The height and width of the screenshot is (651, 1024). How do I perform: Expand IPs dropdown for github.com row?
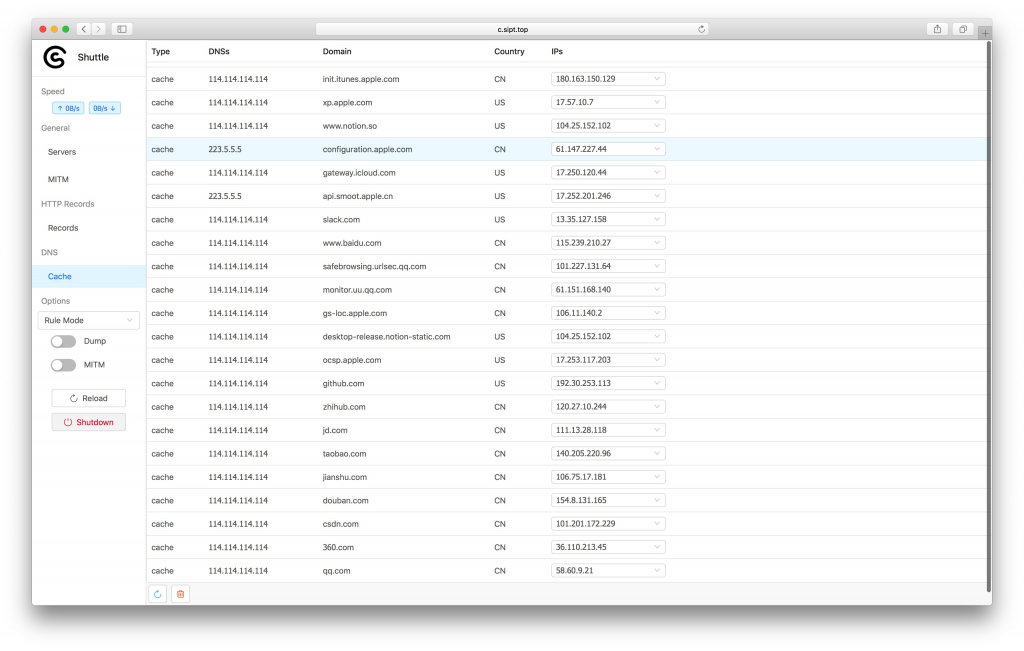point(608,383)
